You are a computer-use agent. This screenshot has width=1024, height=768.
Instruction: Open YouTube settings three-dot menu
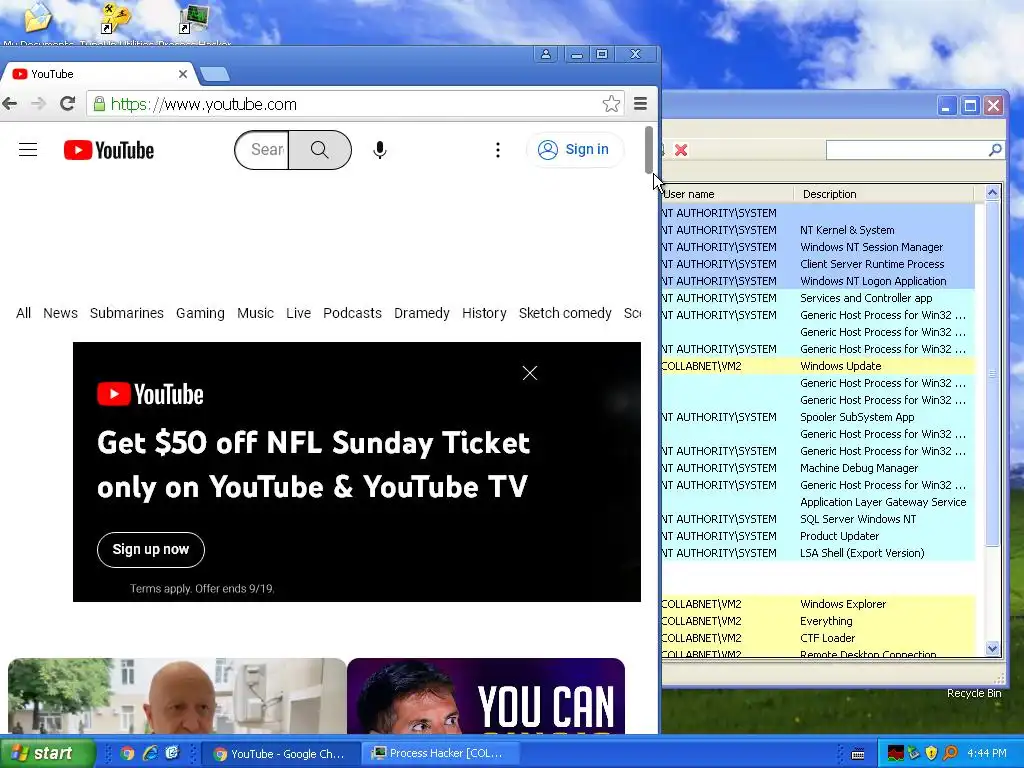(x=498, y=150)
